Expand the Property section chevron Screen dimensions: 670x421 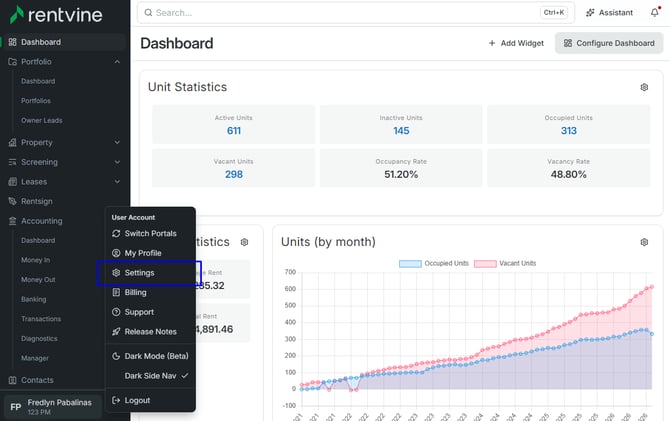(117, 142)
